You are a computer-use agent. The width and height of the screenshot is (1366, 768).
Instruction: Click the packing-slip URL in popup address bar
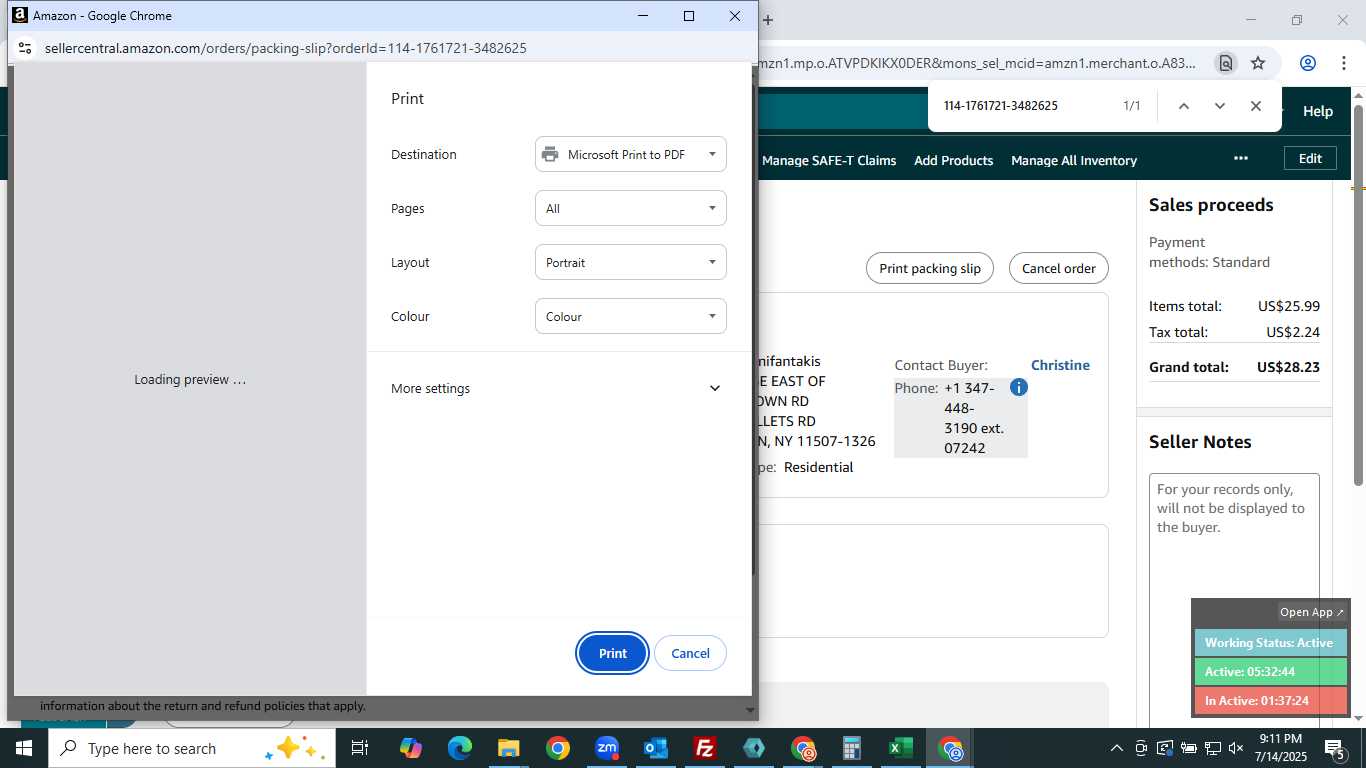(285, 48)
